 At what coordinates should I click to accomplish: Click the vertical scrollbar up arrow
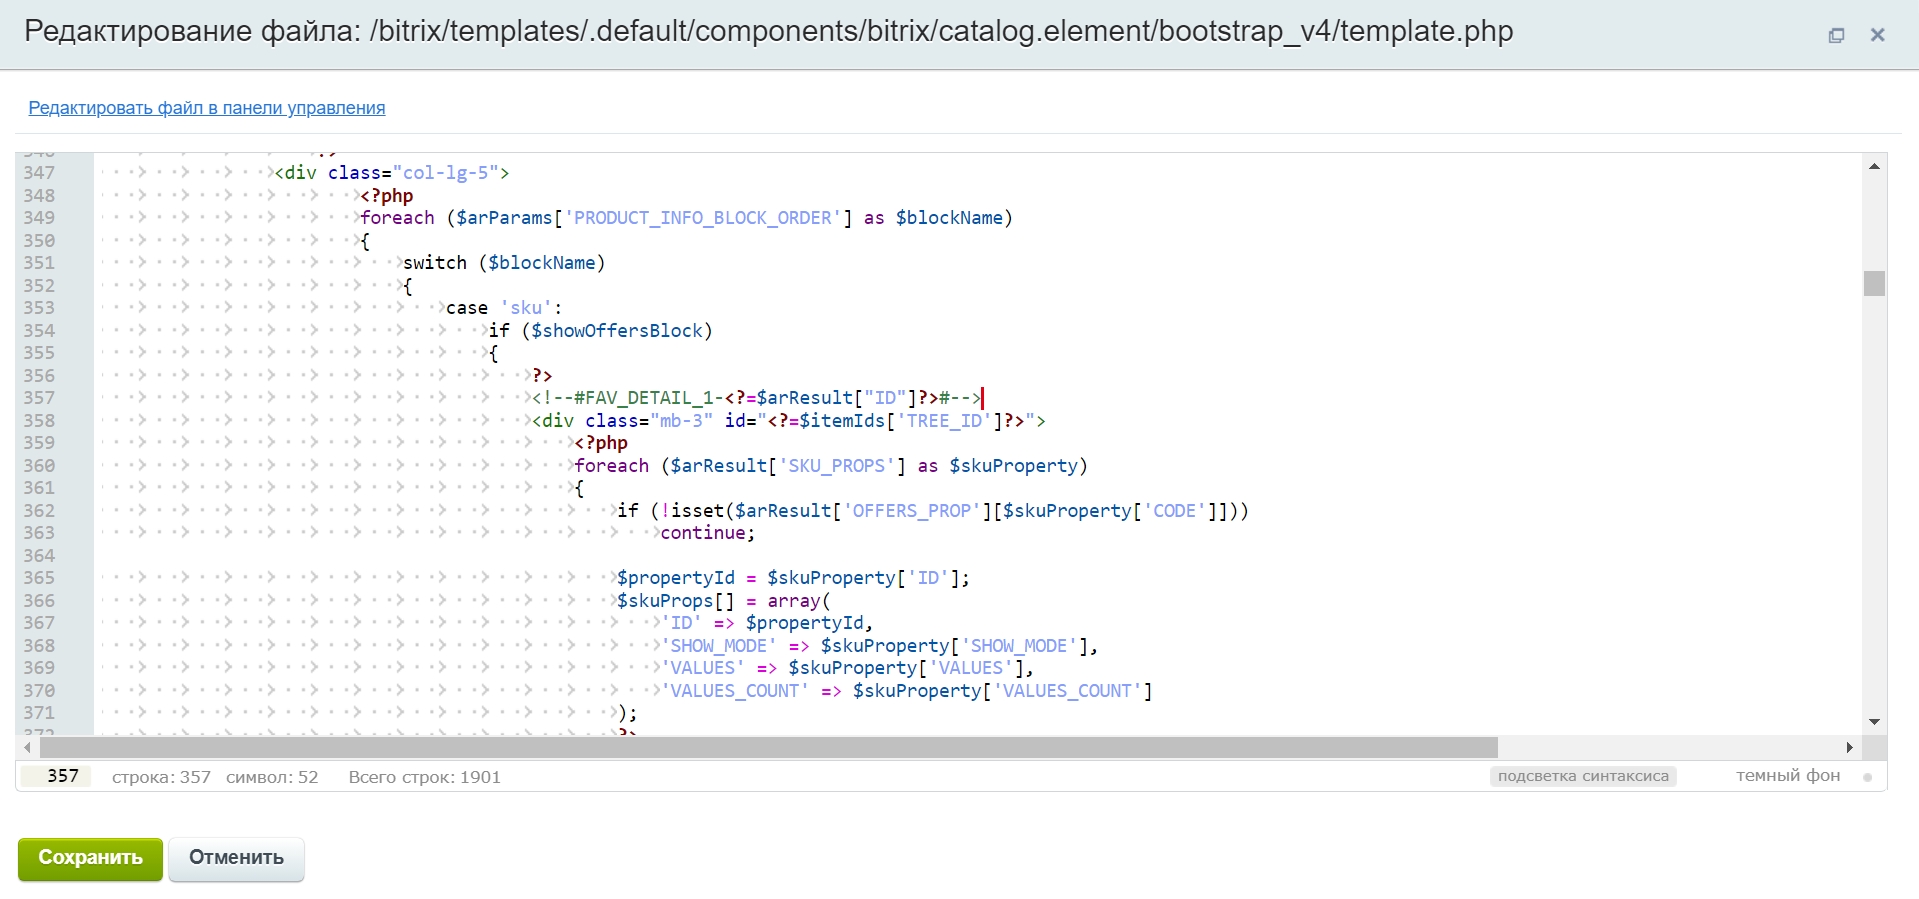pyautogui.click(x=1874, y=167)
